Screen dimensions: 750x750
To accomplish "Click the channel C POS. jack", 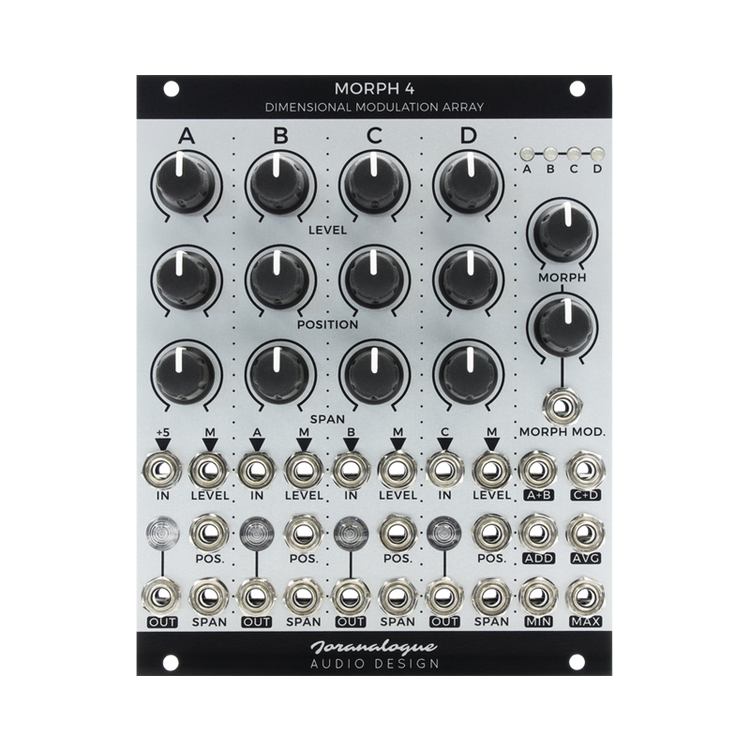I will [397, 532].
